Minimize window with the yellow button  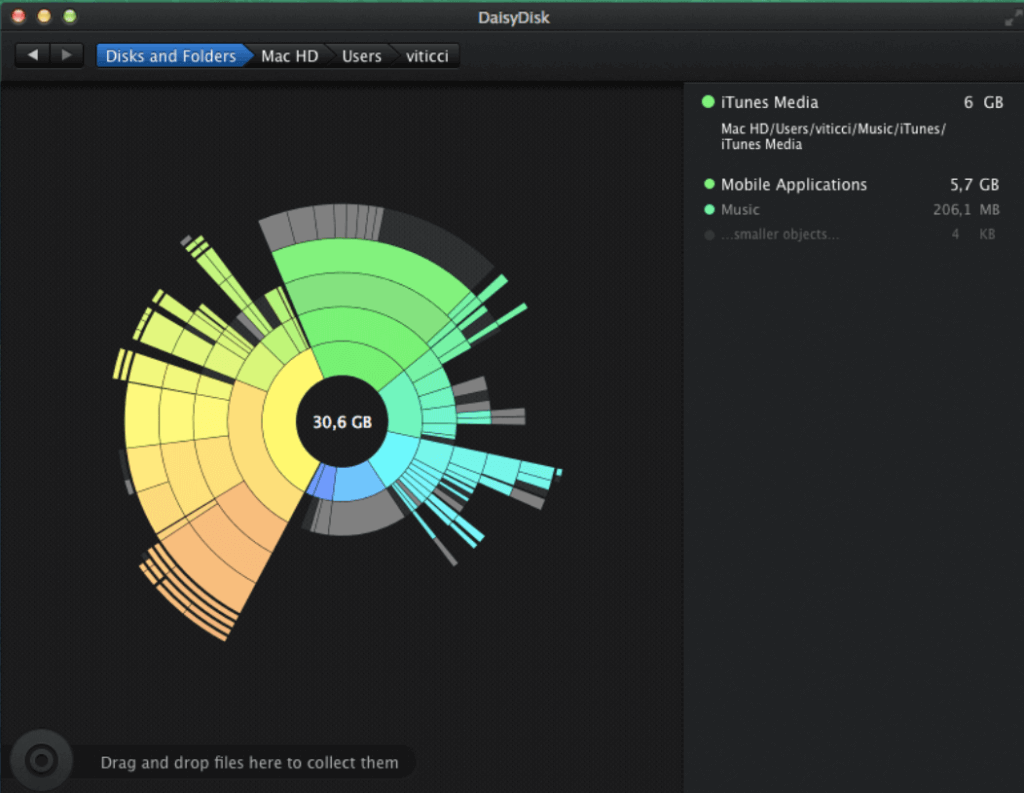[44, 16]
